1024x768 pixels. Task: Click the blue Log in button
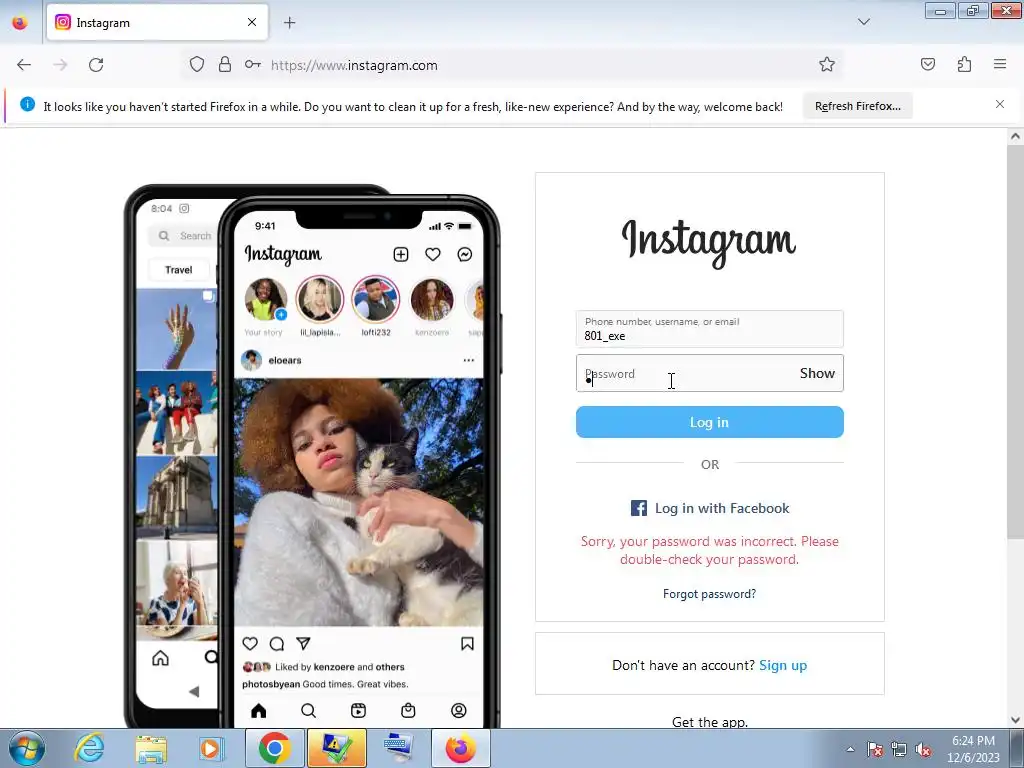pos(709,422)
